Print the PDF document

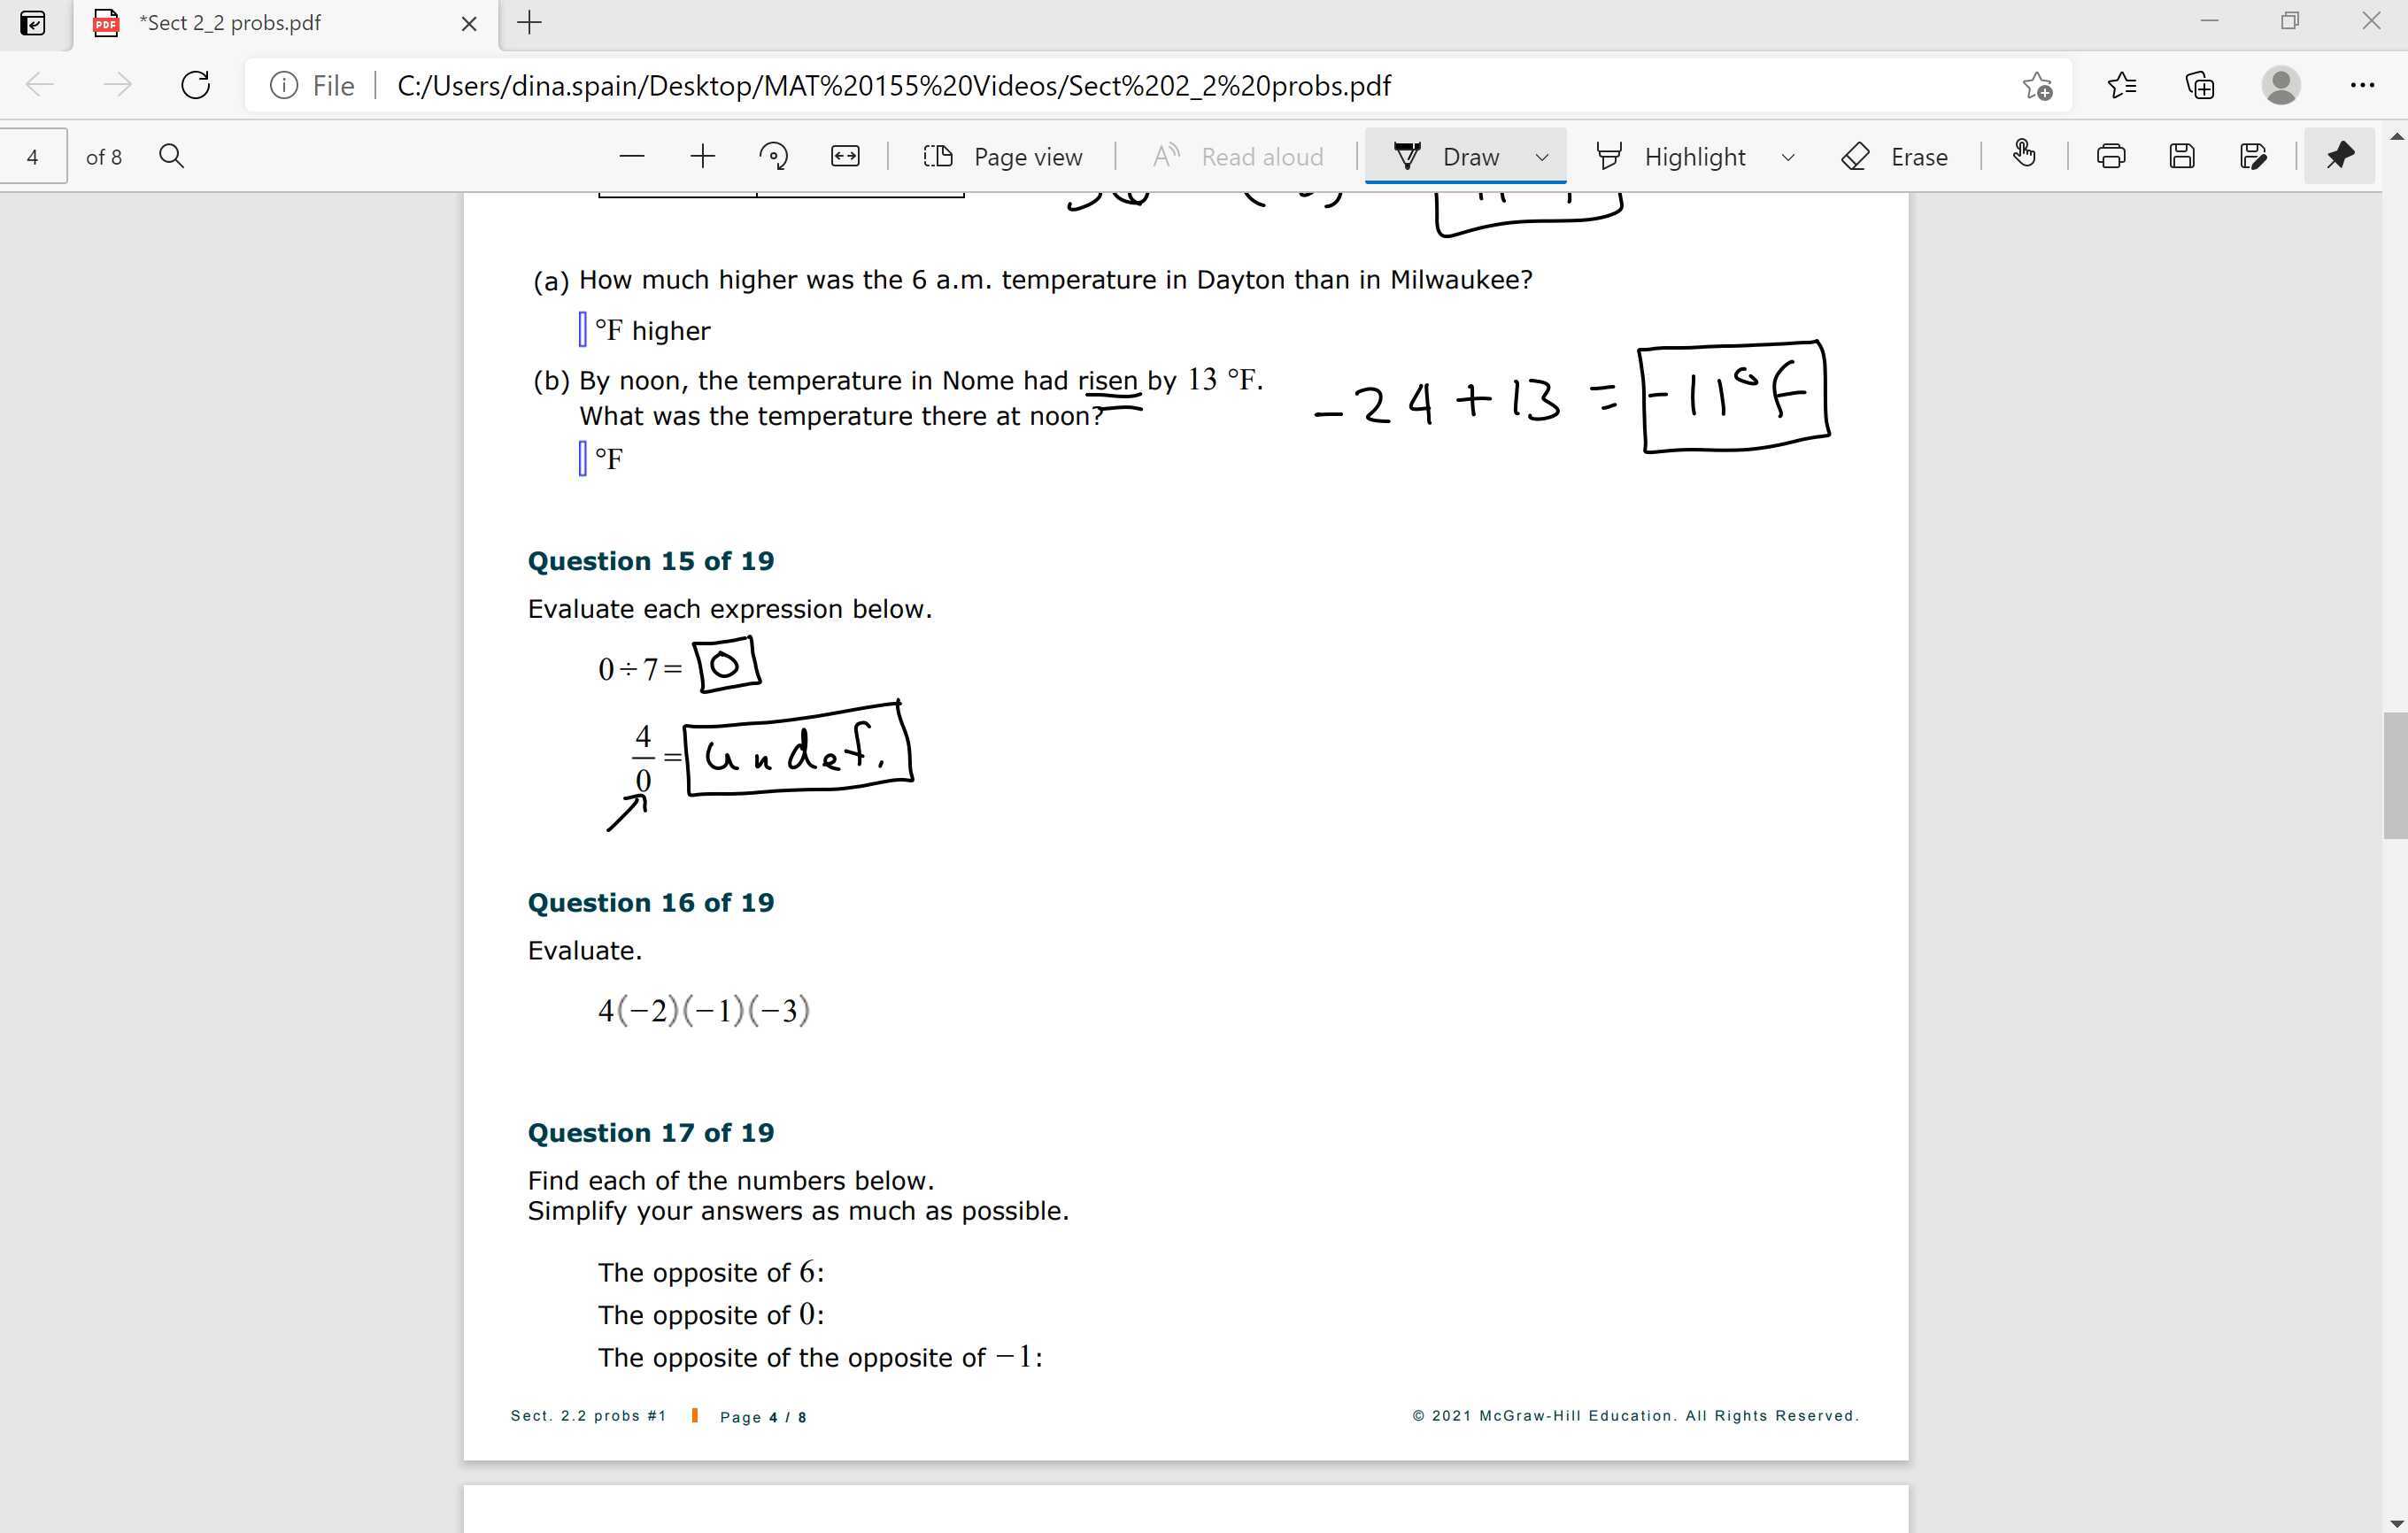point(2110,156)
